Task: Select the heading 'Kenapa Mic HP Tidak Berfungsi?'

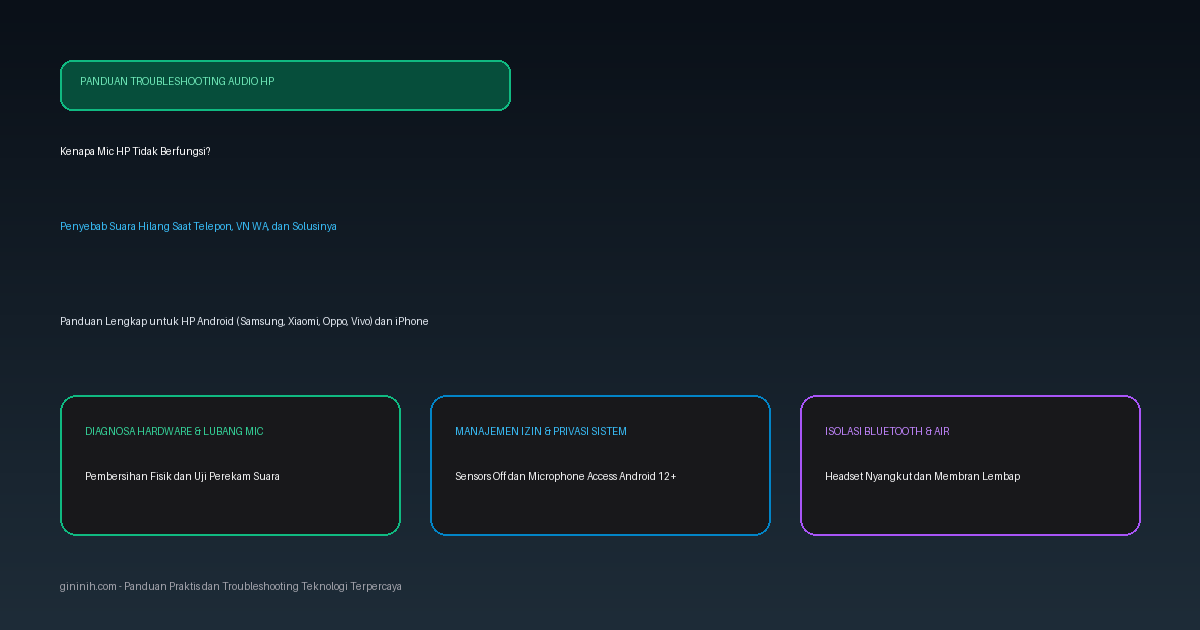Action: 135,151
